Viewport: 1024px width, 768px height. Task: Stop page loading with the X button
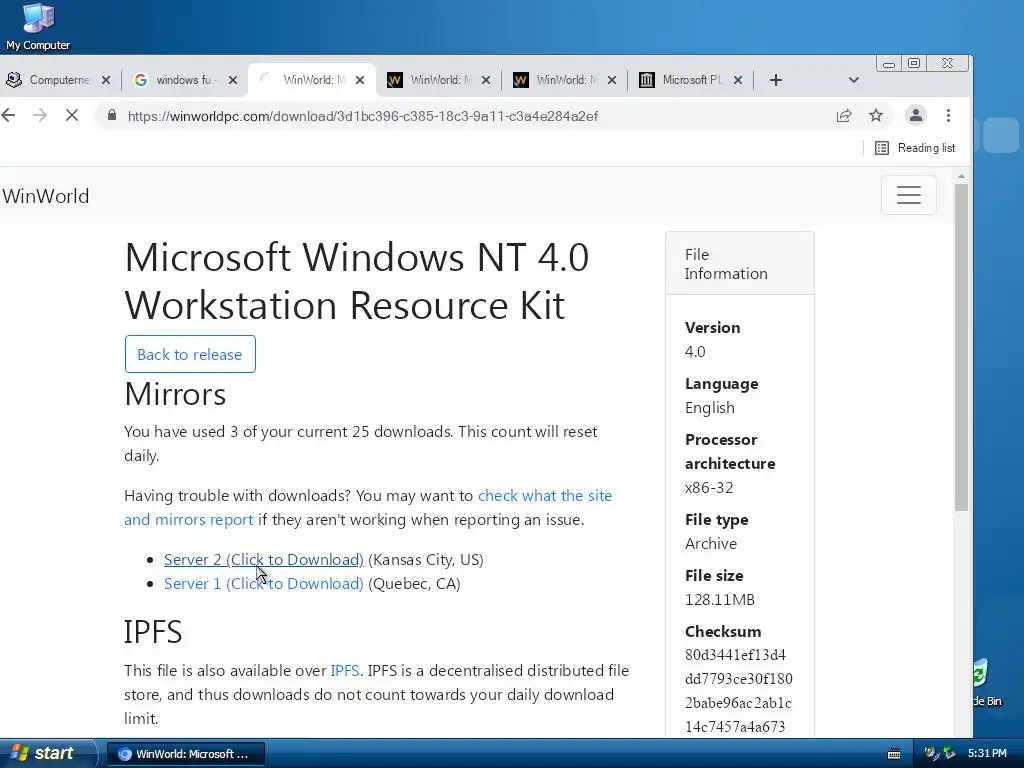click(x=72, y=116)
